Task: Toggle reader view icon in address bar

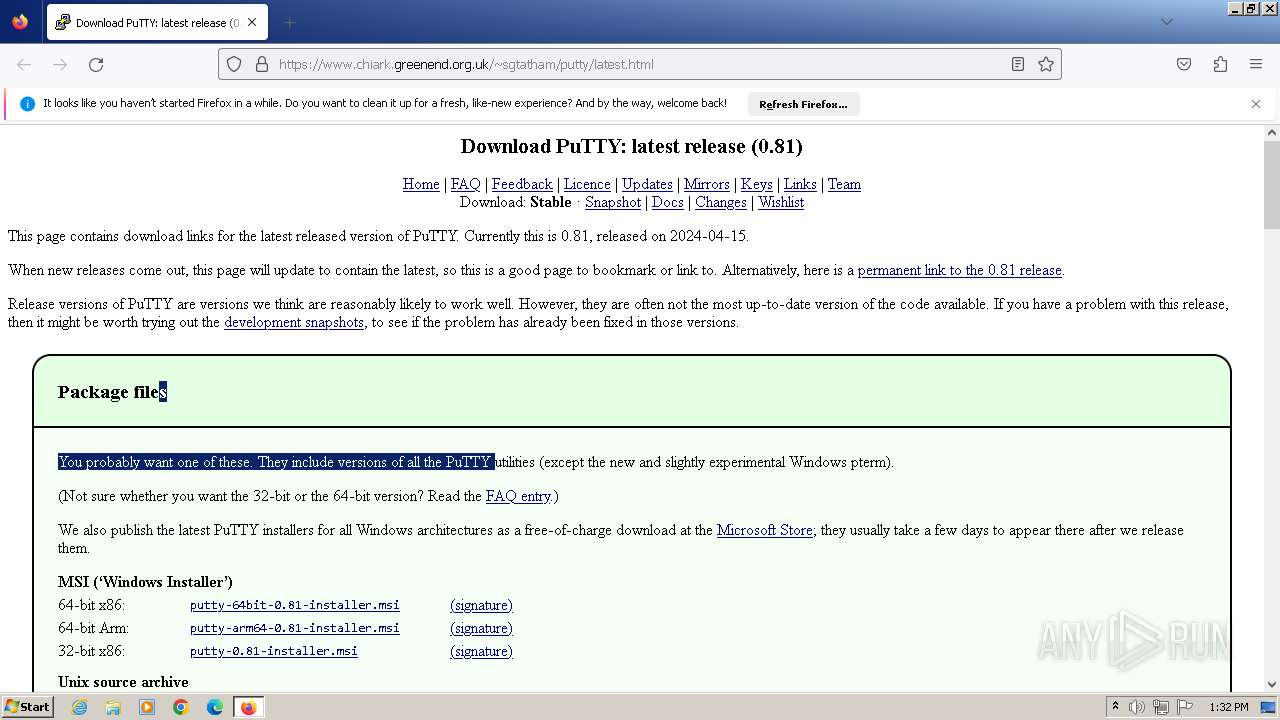Action: coord(1018,64)
